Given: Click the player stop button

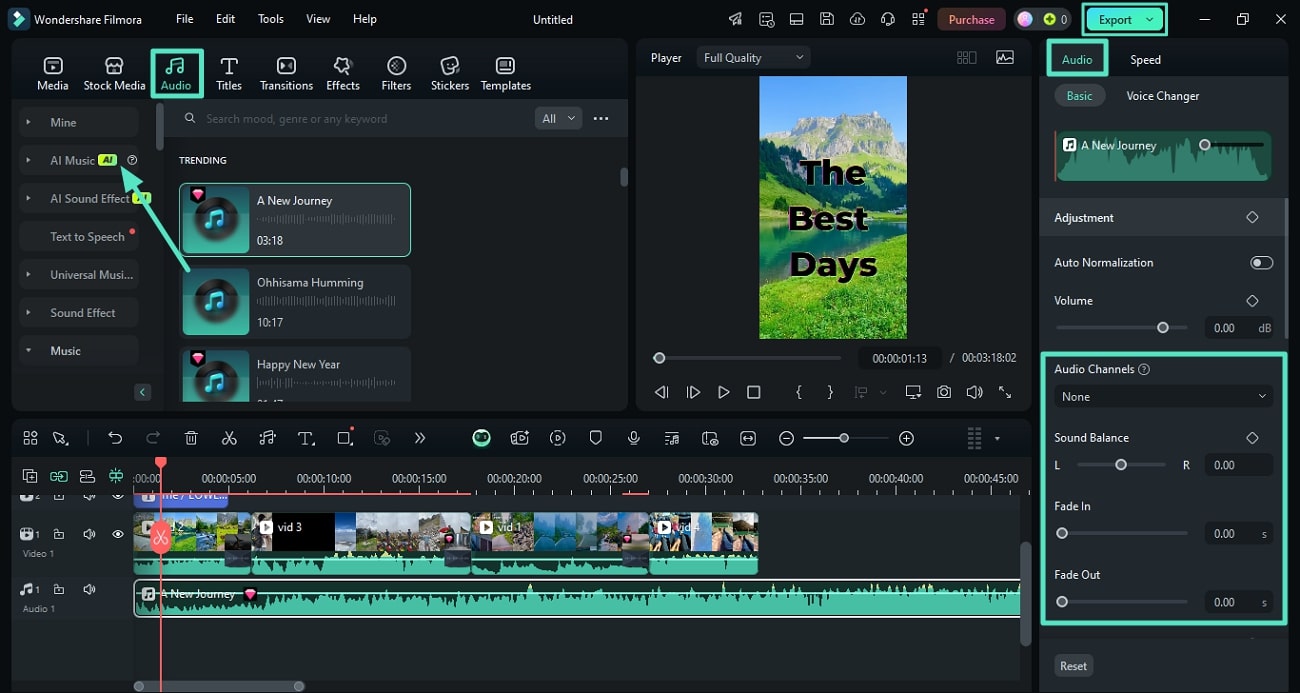Looking at the screenshot, I should [x=754, y=393].
